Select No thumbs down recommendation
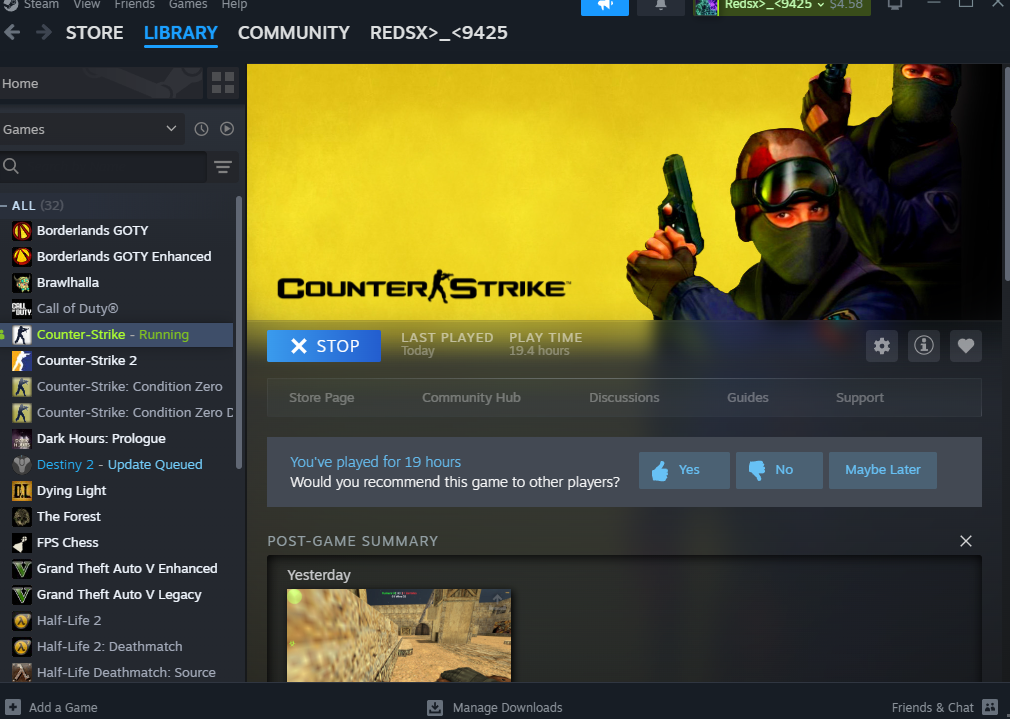 tap(779, 470)
